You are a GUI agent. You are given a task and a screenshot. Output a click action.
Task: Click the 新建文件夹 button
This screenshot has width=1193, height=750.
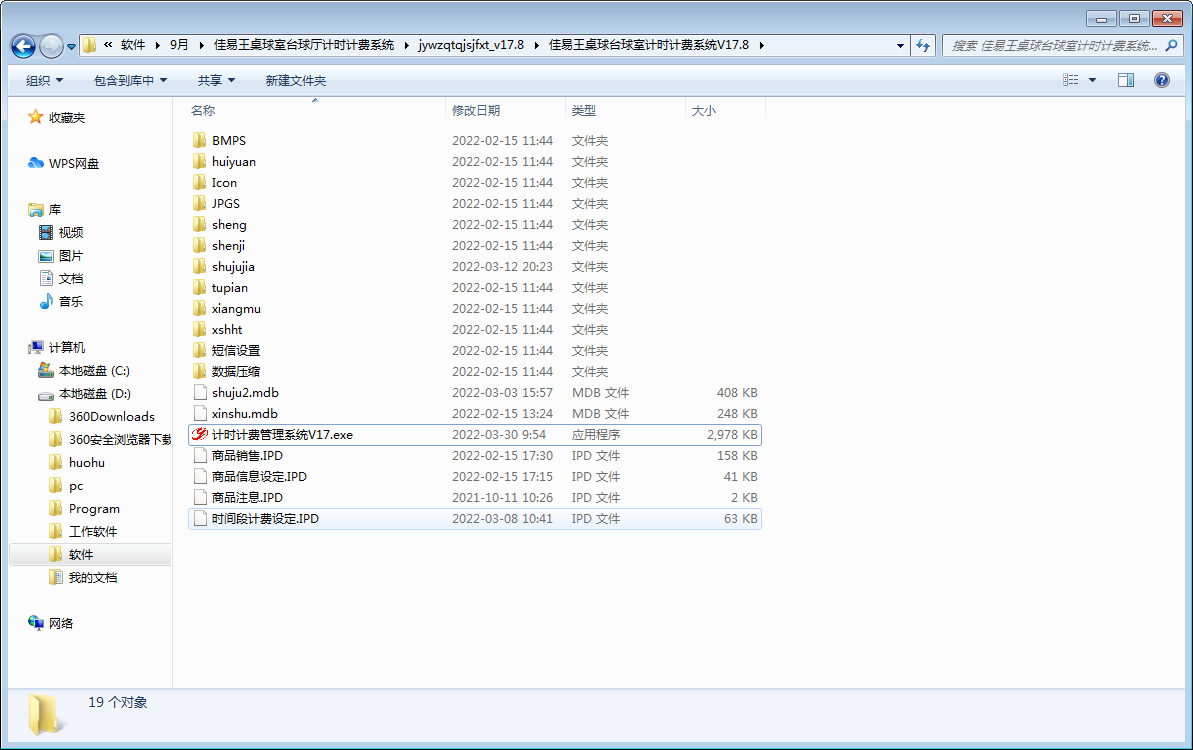[x=295, y=80]
